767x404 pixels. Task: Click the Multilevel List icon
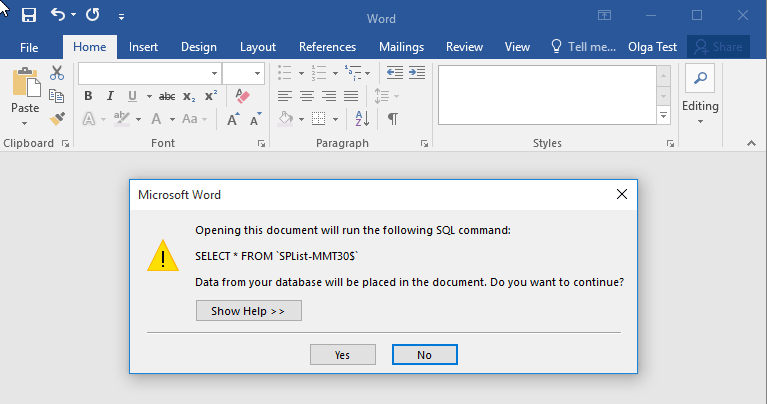pos(353,73)
